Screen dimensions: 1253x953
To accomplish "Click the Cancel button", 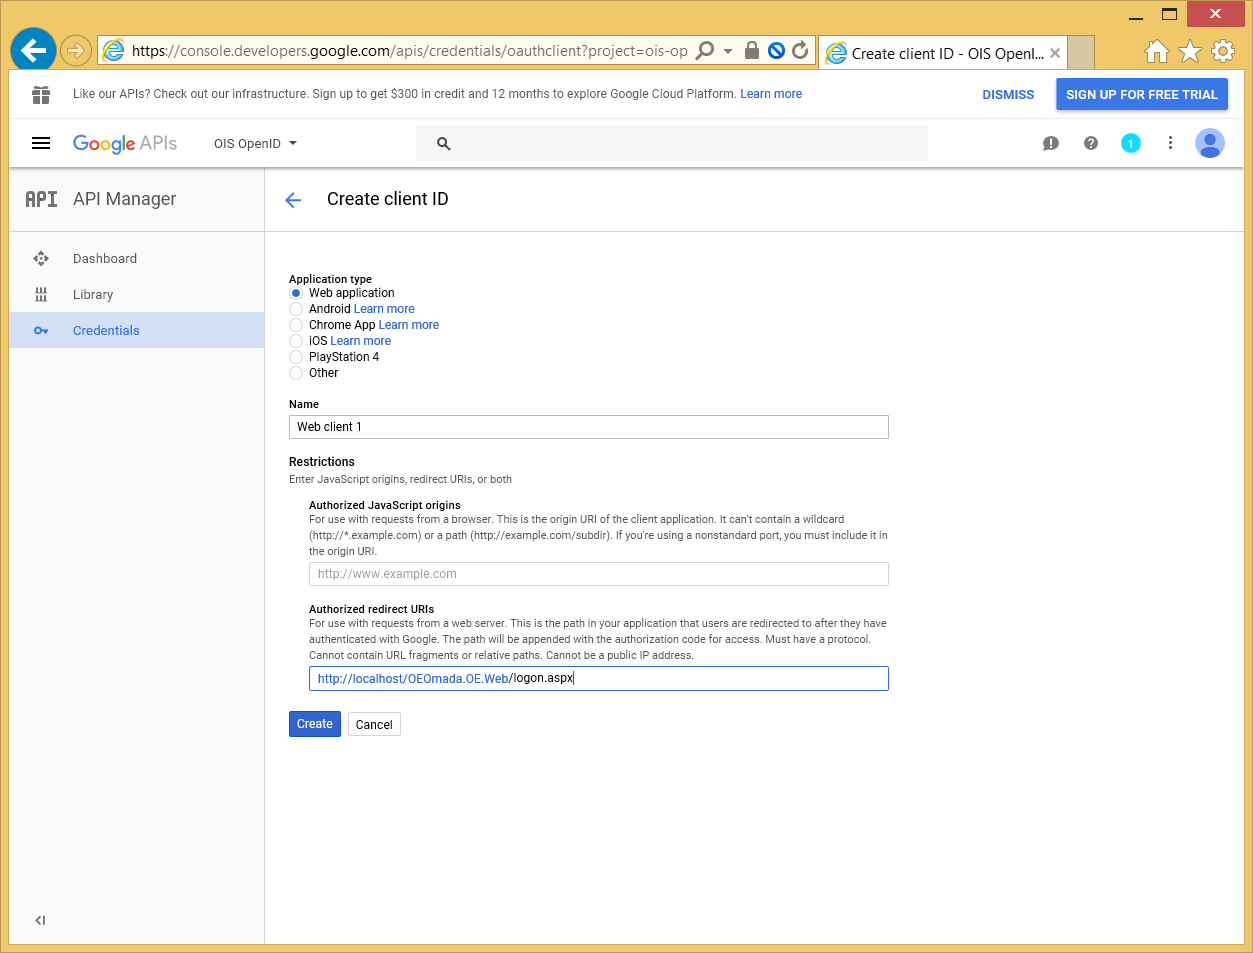I will 374,725.
